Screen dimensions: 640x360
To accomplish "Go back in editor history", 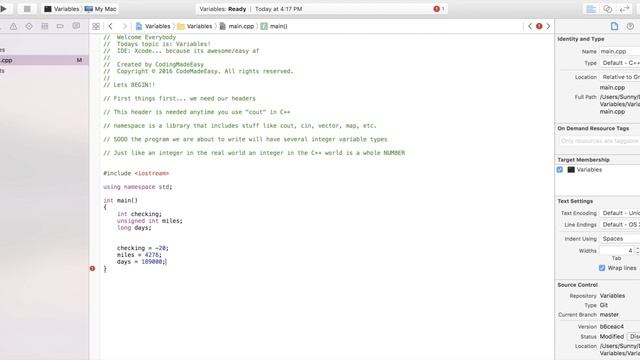I will coord(111,26).
